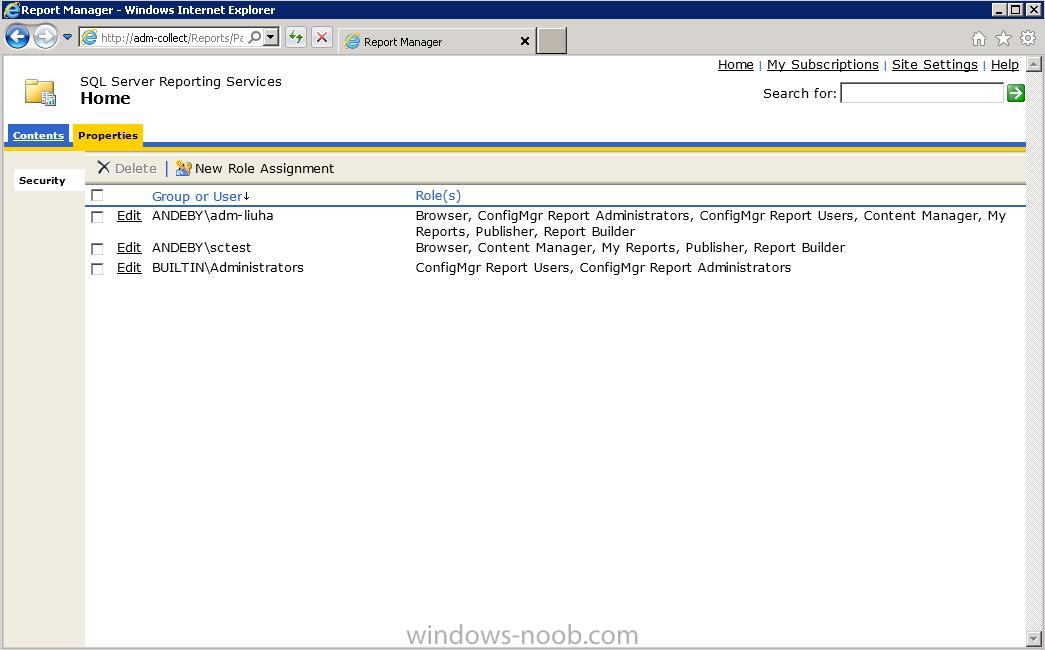The height and width of the screenshot is (650, 1045).
Task: Click the Home folder icon in the header
Action: pyautogui.click(x=40, y=92)
